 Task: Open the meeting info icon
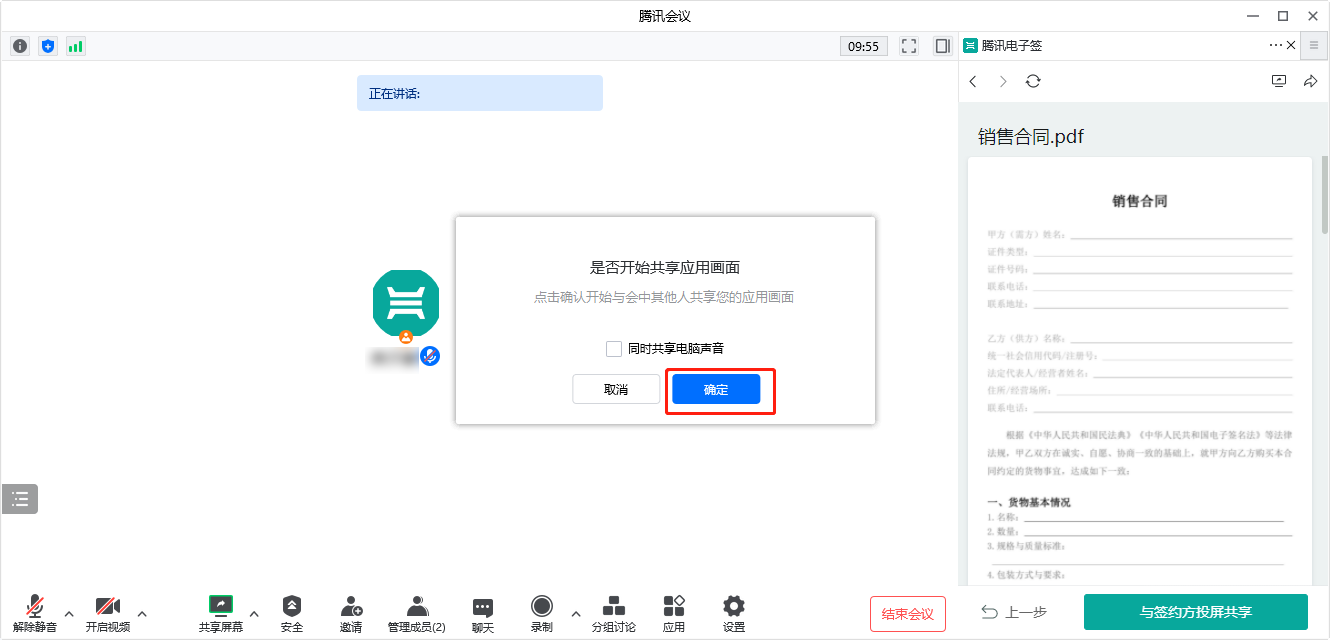20,46
